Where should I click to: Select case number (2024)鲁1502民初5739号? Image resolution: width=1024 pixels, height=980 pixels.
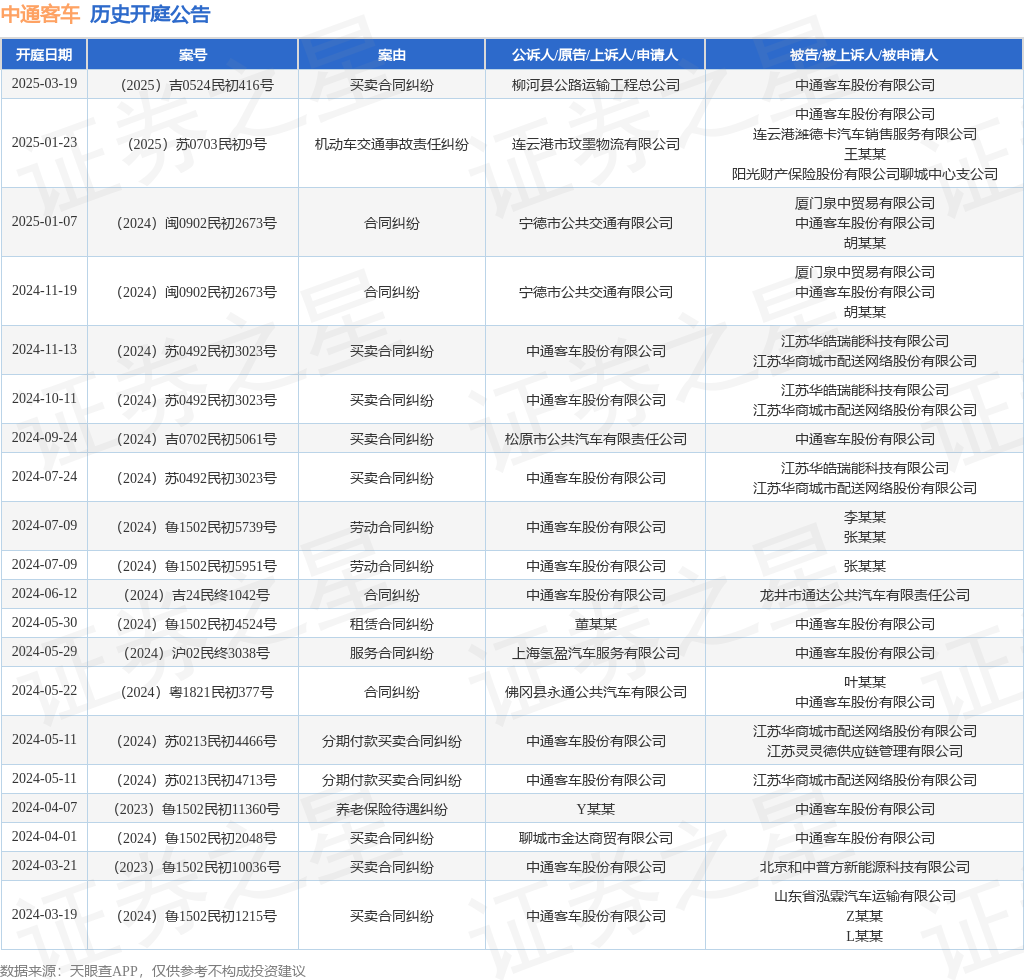coord(194,527)
